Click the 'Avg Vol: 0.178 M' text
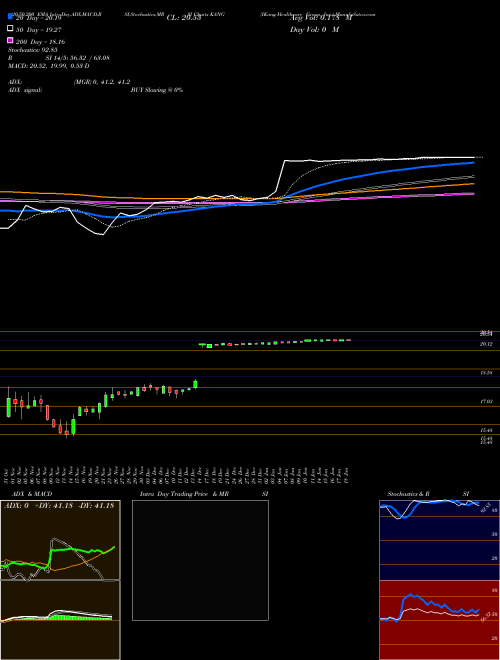The image size is (500, 660). 321,18
